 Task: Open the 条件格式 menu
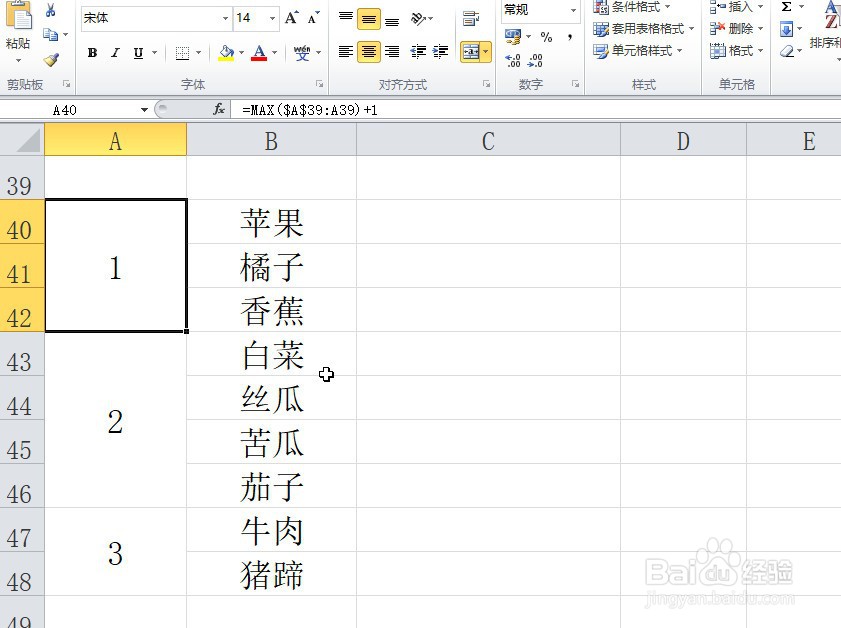[634, 7]
